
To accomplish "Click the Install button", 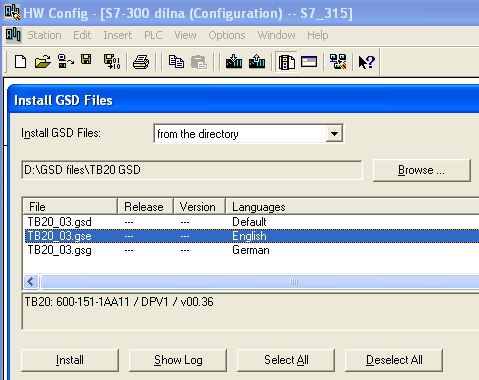I will point(70,360).
